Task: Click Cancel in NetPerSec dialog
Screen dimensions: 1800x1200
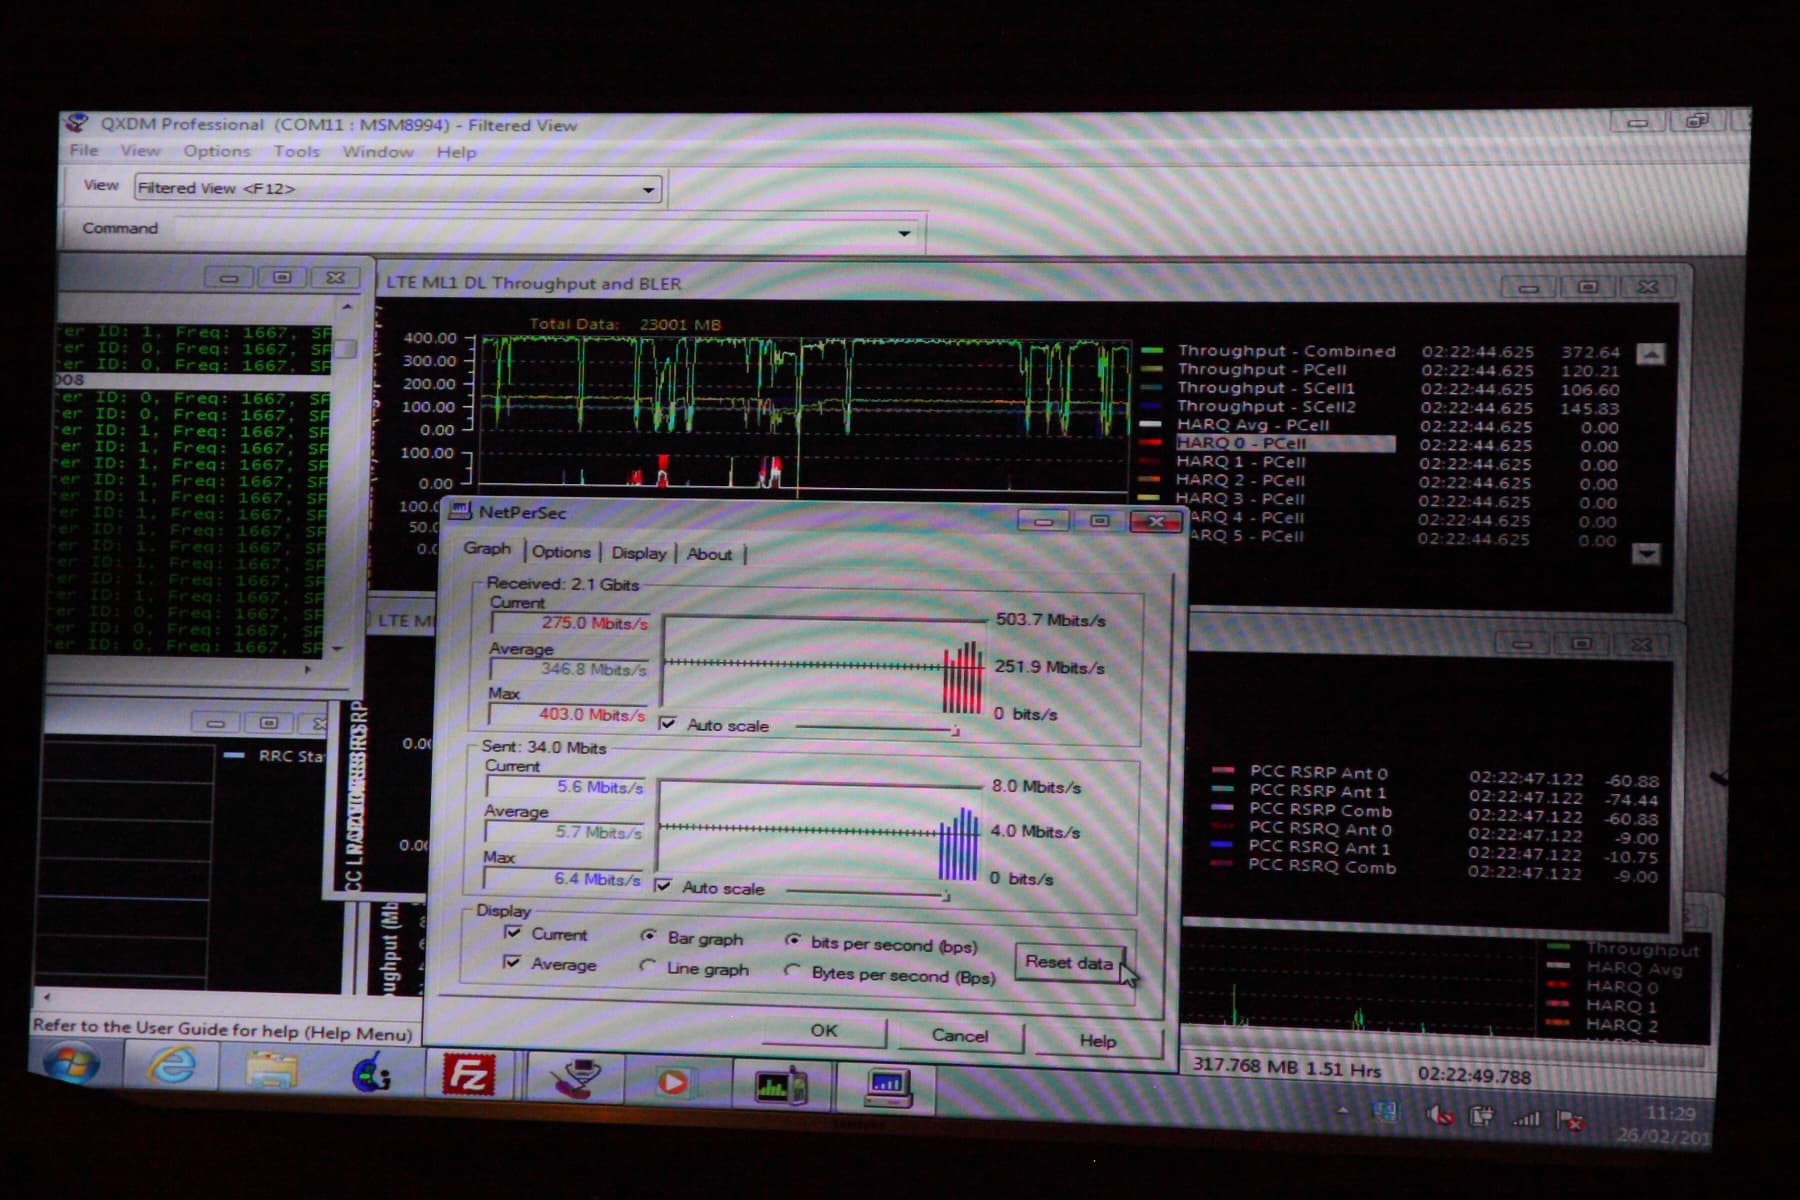Action: point(960,1035)
